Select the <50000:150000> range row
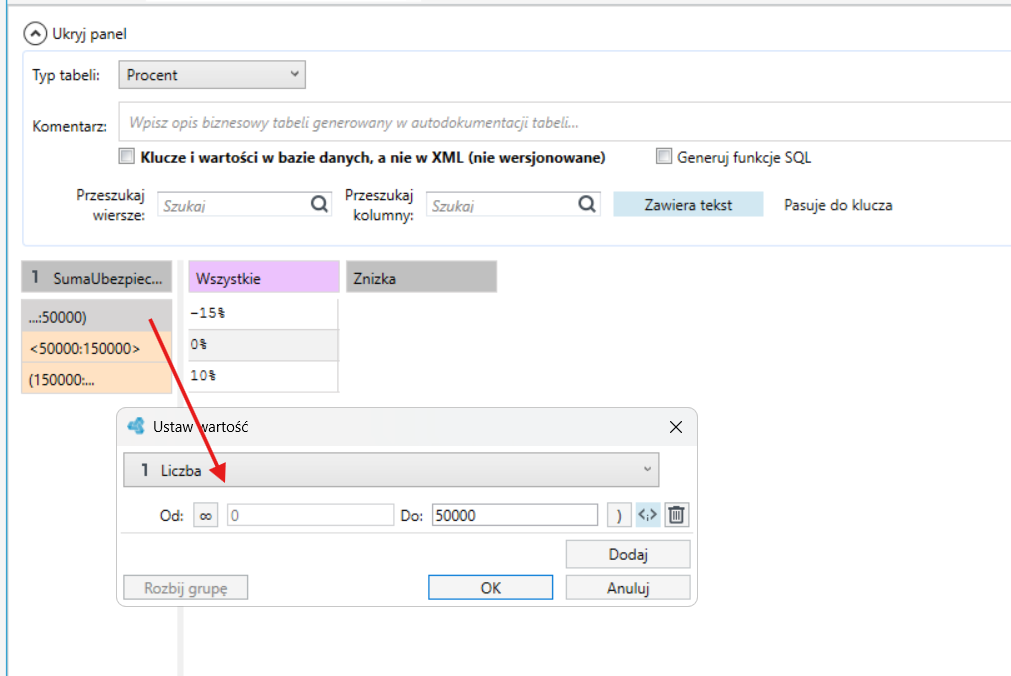This screenshot has width=1011, height=676. 97,348
